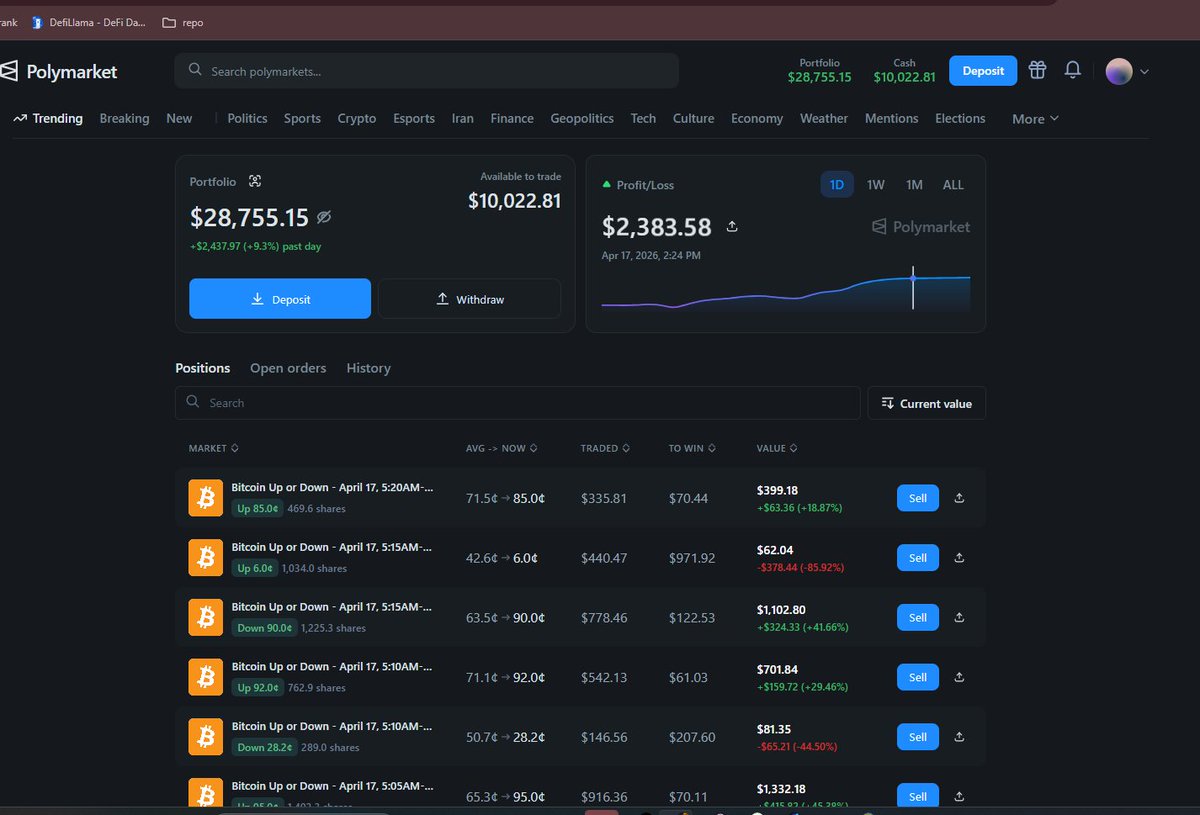Click the Deposit button in header
The height and width of the screenshot is (815, 1200).
(x=983, y=71)
